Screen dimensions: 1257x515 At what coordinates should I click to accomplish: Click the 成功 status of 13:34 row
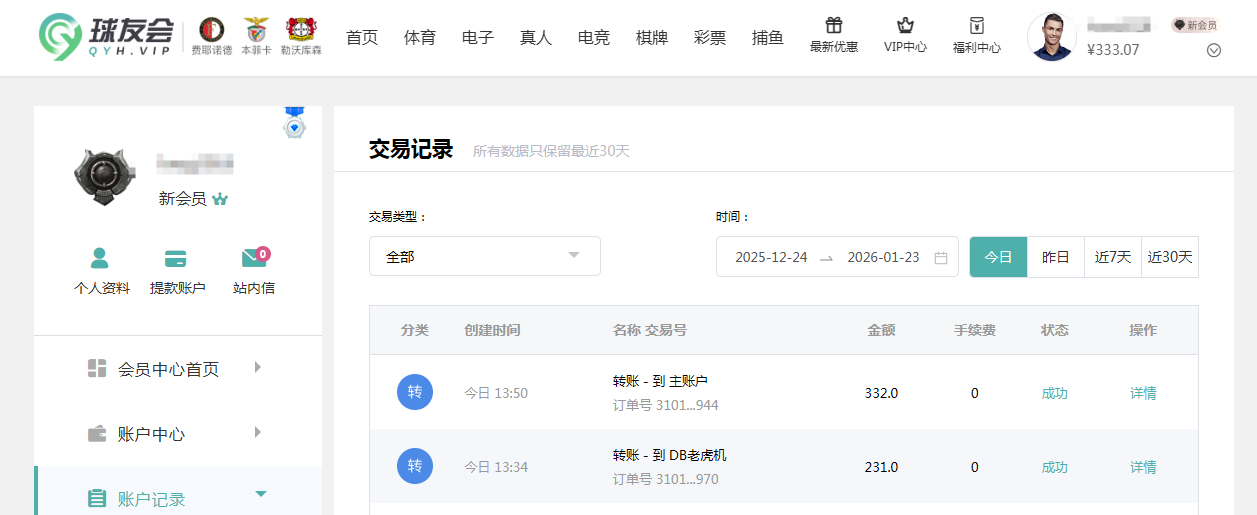point(1055,467)
